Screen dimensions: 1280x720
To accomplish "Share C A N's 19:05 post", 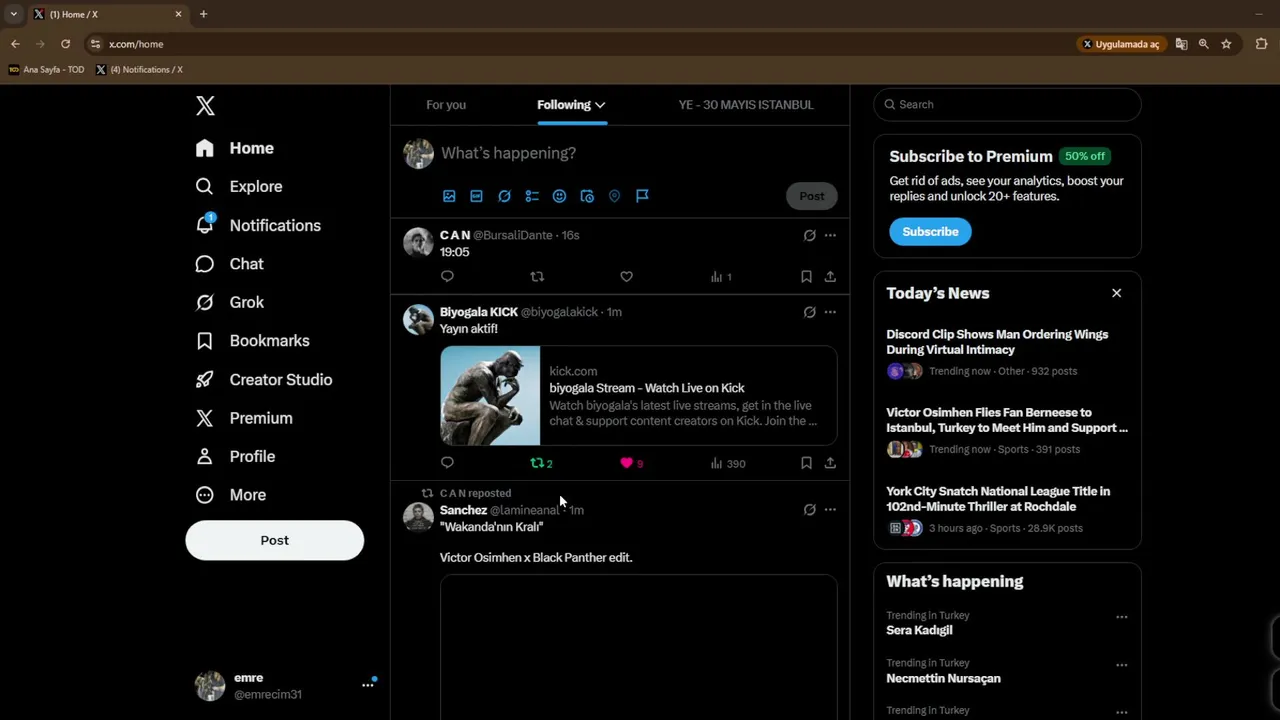I will 830,277.
